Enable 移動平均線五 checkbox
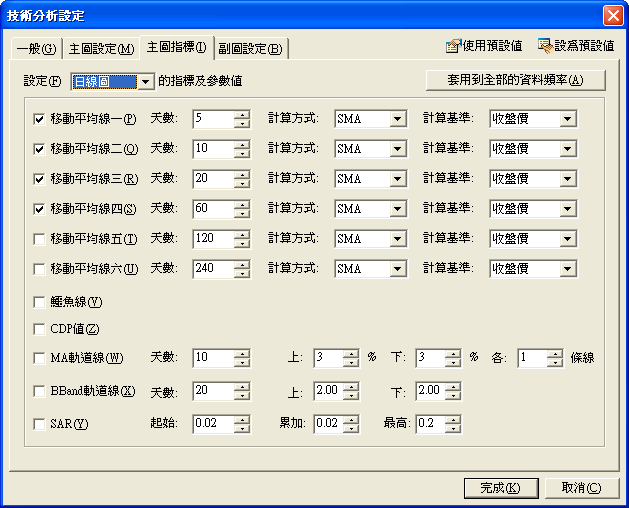 tap(40, 239)
